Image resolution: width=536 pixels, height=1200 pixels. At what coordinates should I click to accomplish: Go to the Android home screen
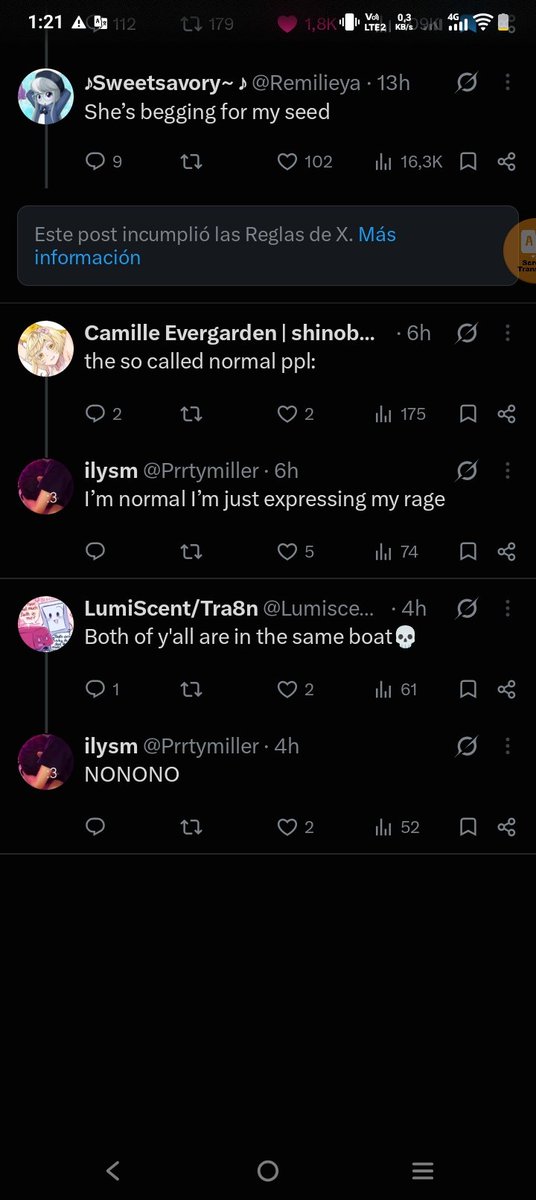tap(268, 1170)
